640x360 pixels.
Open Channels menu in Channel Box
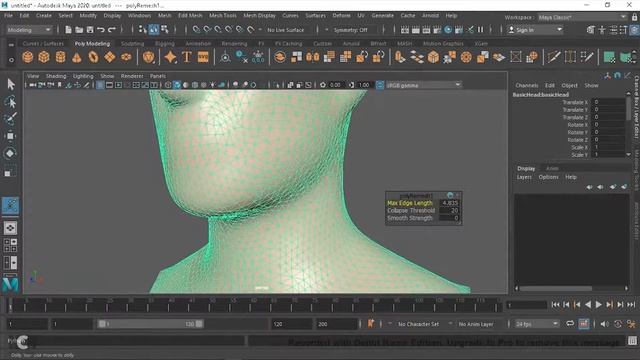pyautogui.click(x=527, y=85)
